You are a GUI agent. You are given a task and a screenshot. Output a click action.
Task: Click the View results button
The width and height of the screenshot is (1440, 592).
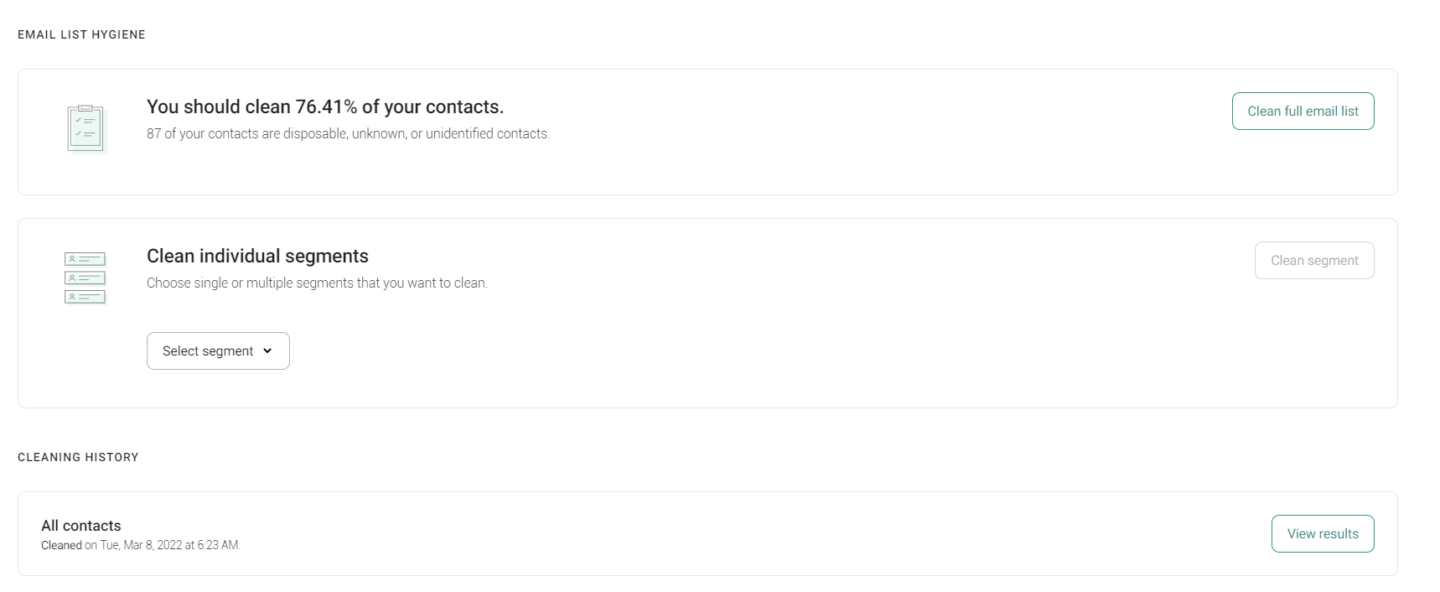pos(1322,533)
